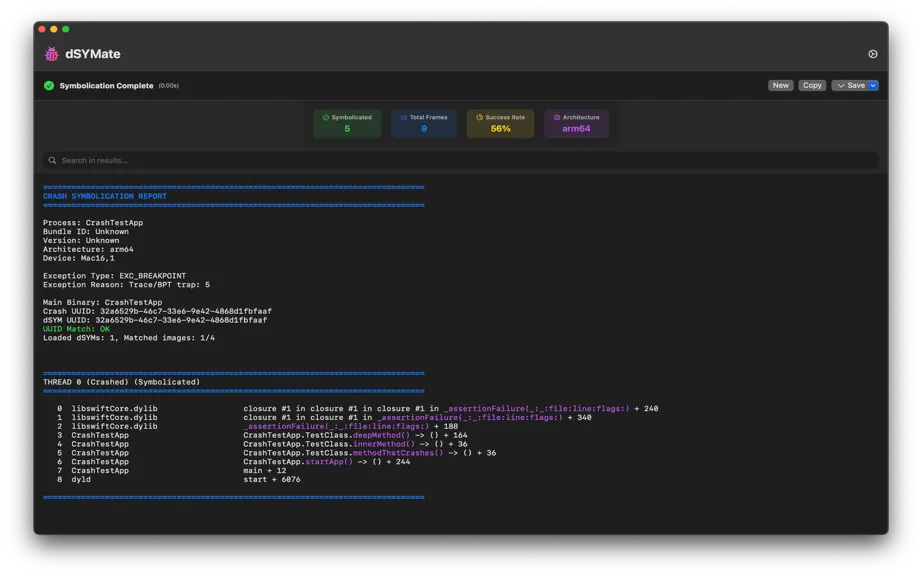Viewport: 922px width, 576px height.
Task: Click the Architecture arm64 card
Action: 576,123
